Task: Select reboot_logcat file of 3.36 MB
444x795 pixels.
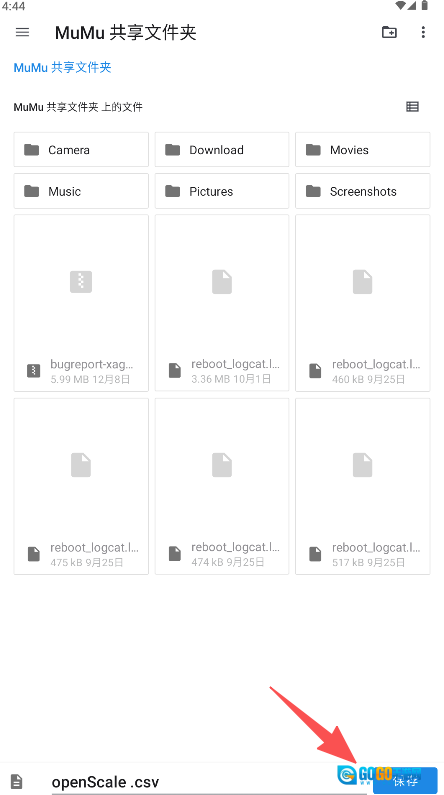Action: 222,303
